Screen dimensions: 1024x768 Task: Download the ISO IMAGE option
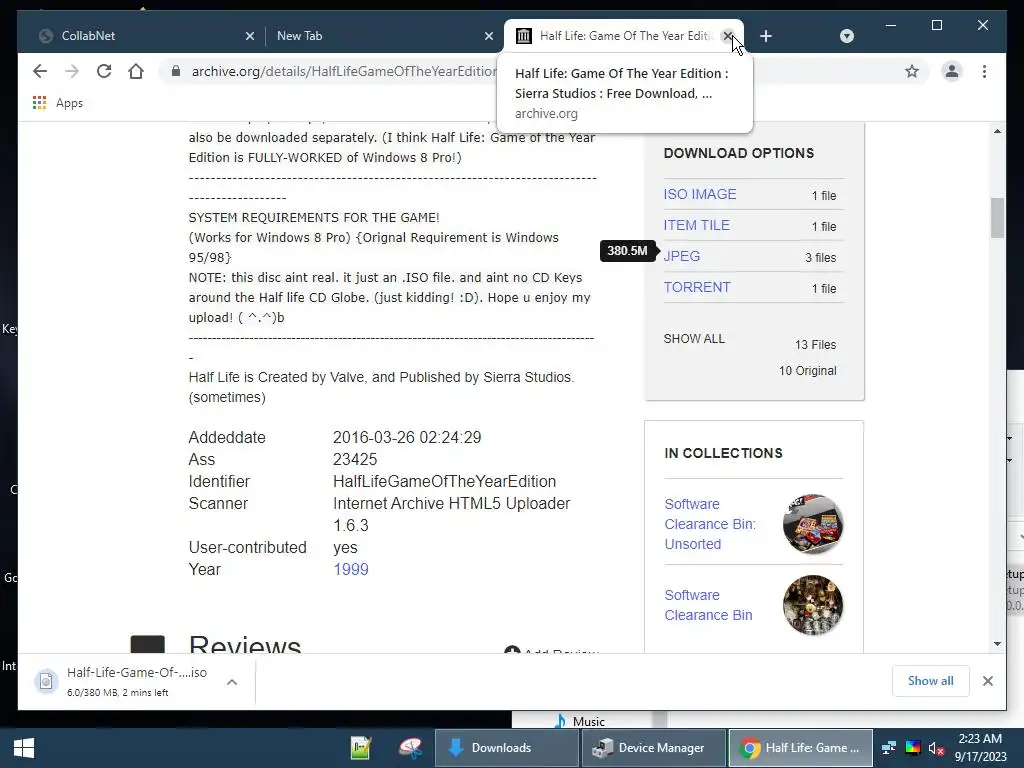click(x=700, y=194)
